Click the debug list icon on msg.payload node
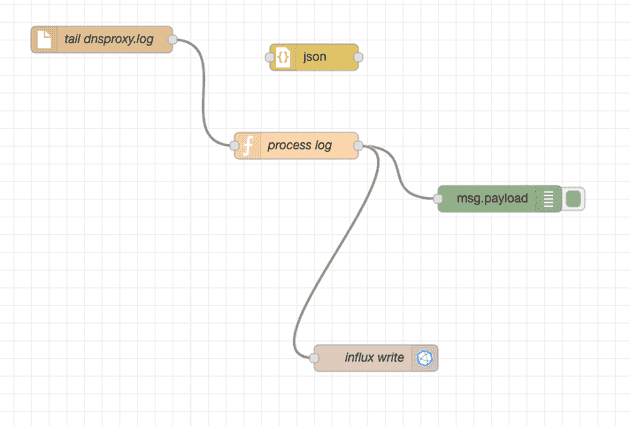The height and width of the screenshot is (426, 630). [x=548, y=199]
